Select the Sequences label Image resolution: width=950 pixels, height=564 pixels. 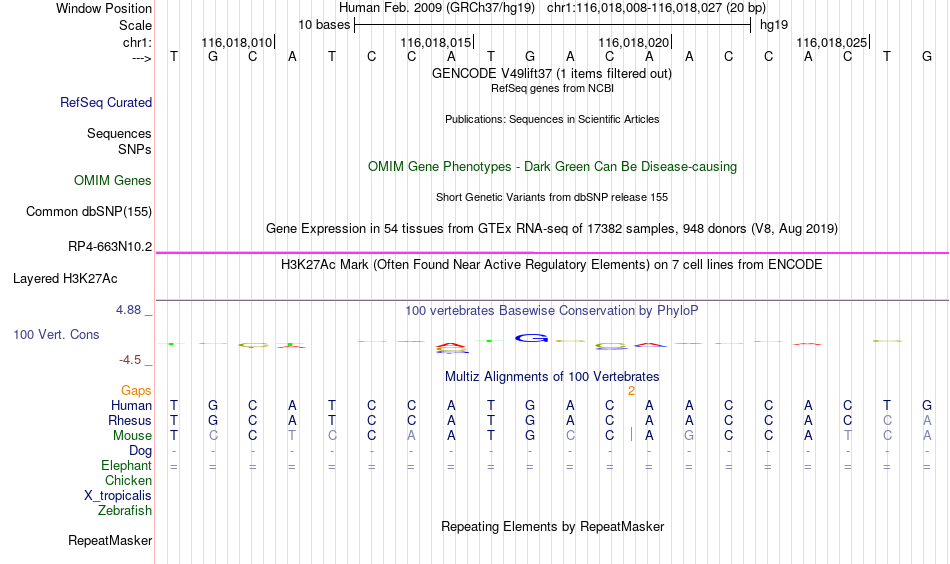pos(119,133)
